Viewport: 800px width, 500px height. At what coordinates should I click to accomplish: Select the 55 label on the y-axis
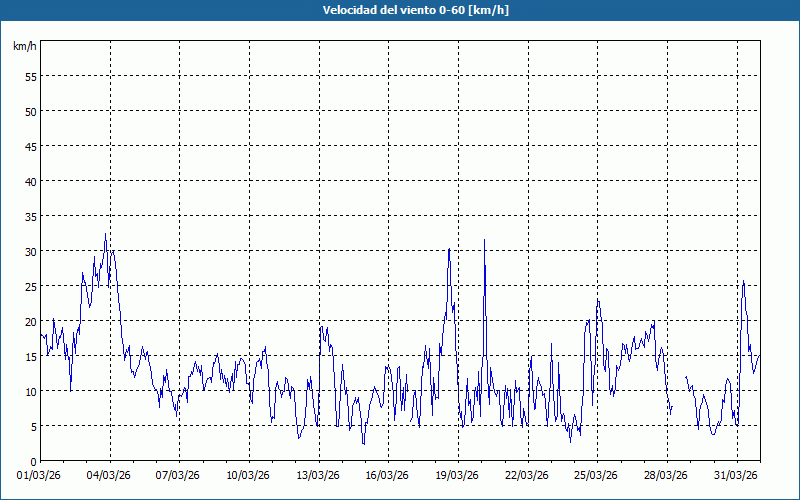[31, 76]
